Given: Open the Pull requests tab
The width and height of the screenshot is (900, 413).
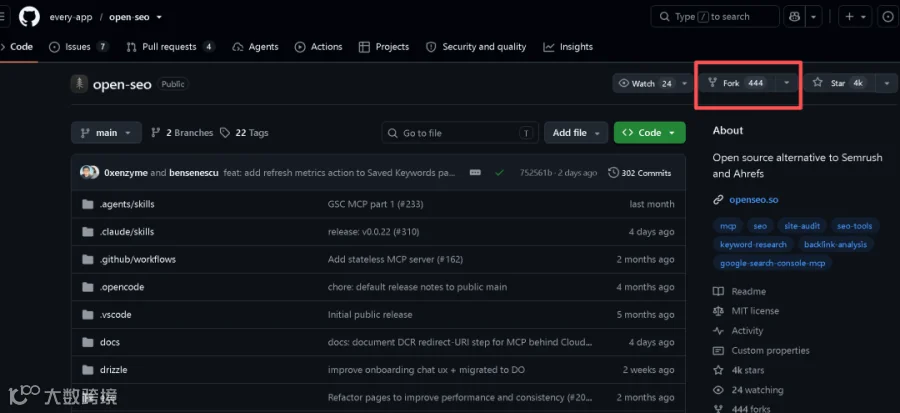Looking at the screenshot, I should click(x=170, y=47).
